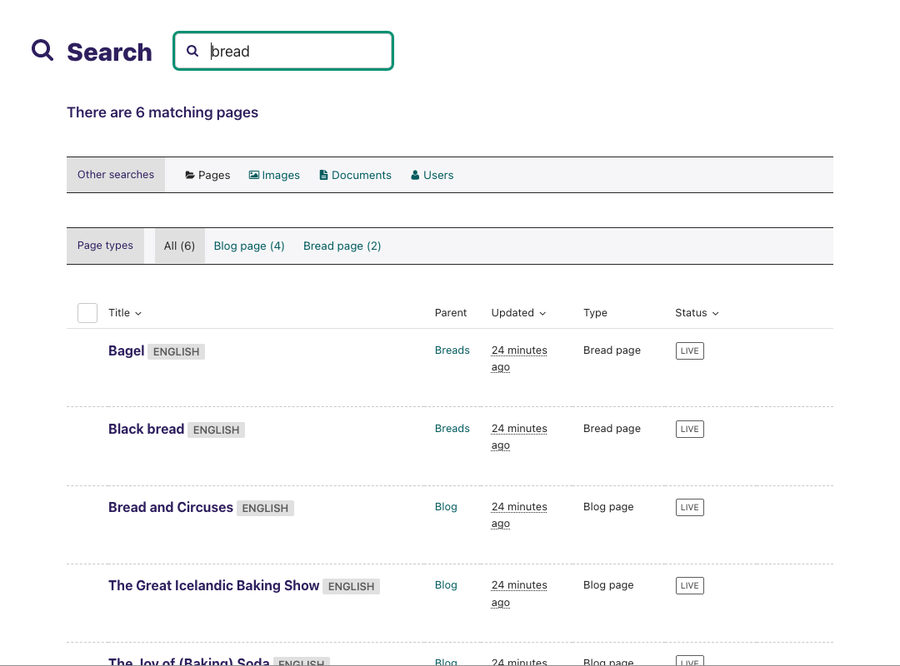Click the Bread page type cell for Black bread
The width and height of the screenshot is (900, 666).
612,428
